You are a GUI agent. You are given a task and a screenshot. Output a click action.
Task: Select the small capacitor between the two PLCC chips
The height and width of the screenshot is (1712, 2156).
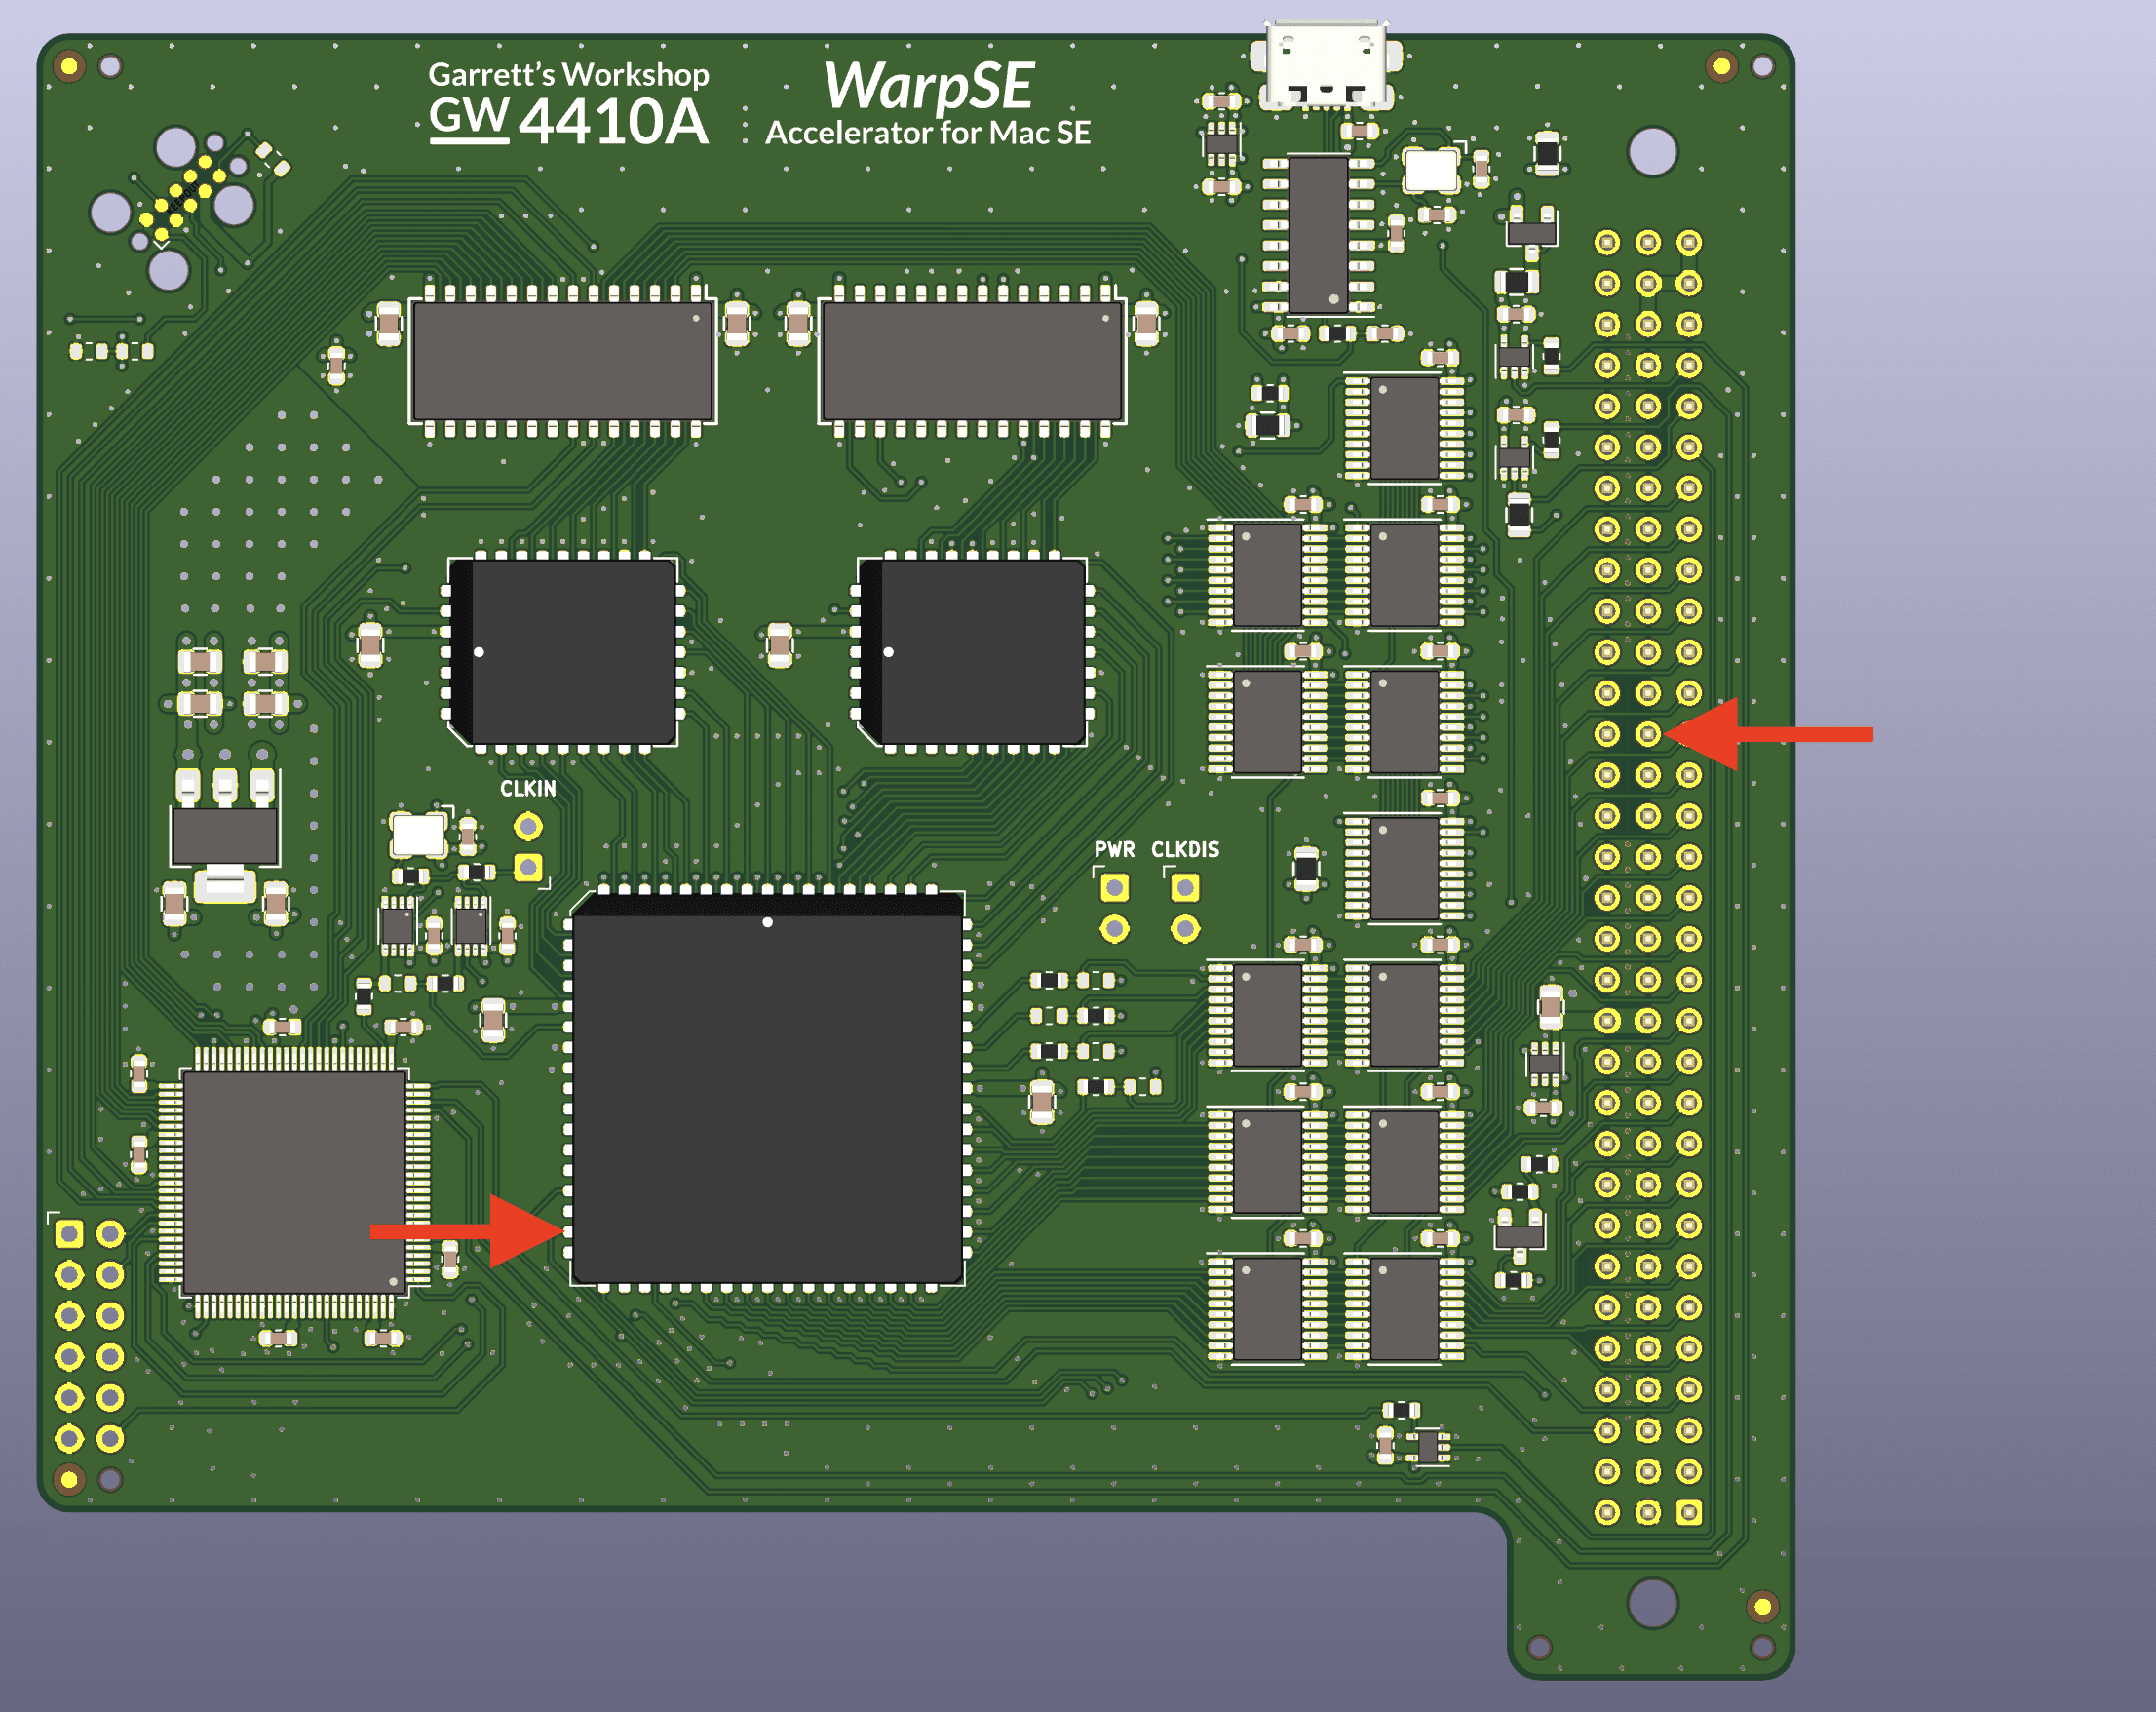(x=779, y=645)
